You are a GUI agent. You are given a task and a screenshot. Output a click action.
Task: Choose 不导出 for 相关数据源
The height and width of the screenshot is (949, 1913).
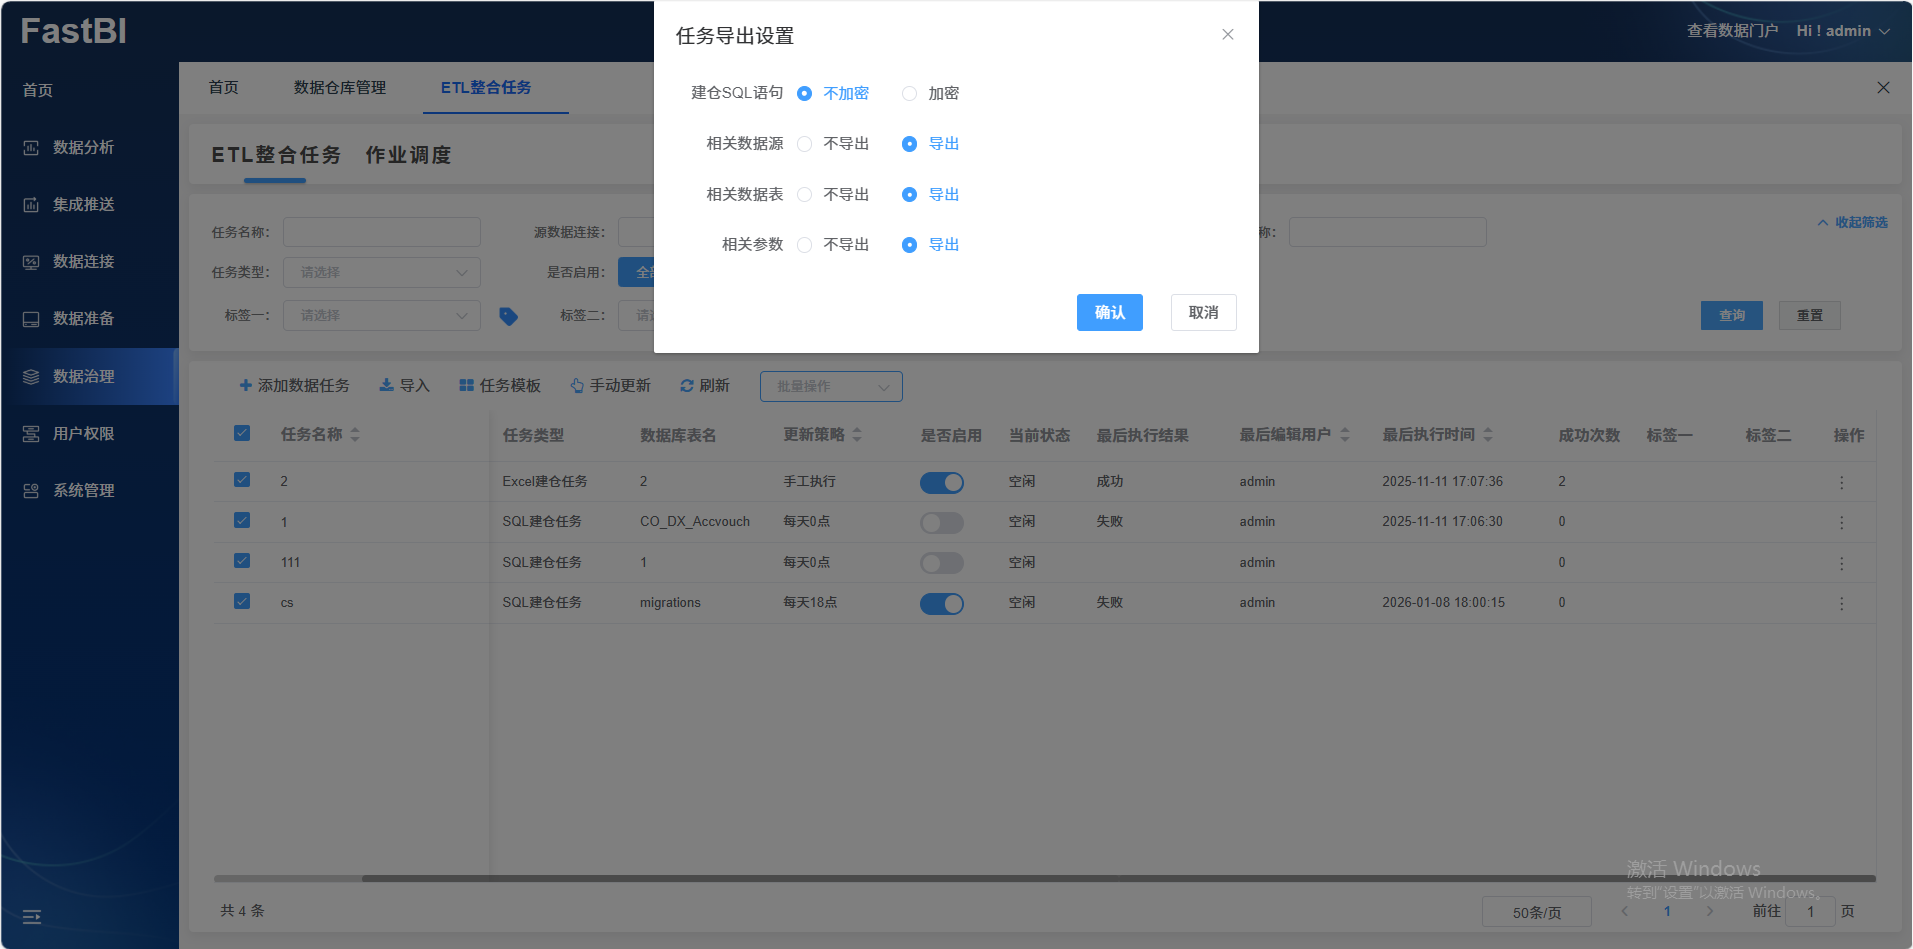tap(804, 144)
